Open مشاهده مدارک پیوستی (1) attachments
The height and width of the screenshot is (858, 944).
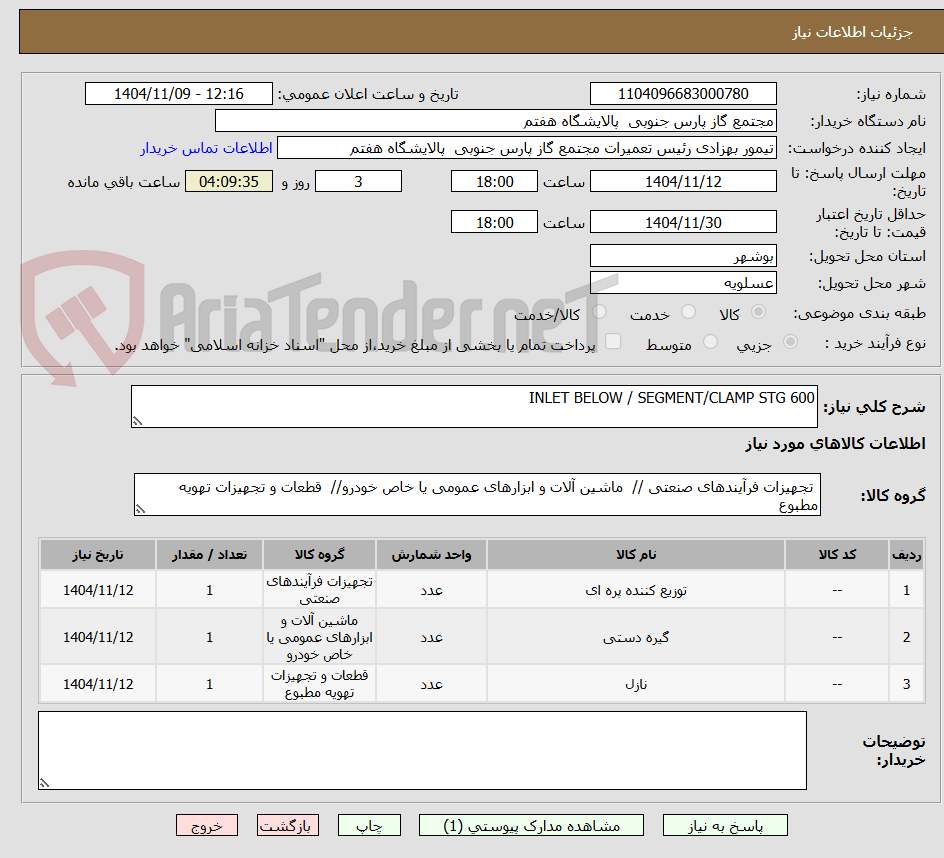point(531,825)
